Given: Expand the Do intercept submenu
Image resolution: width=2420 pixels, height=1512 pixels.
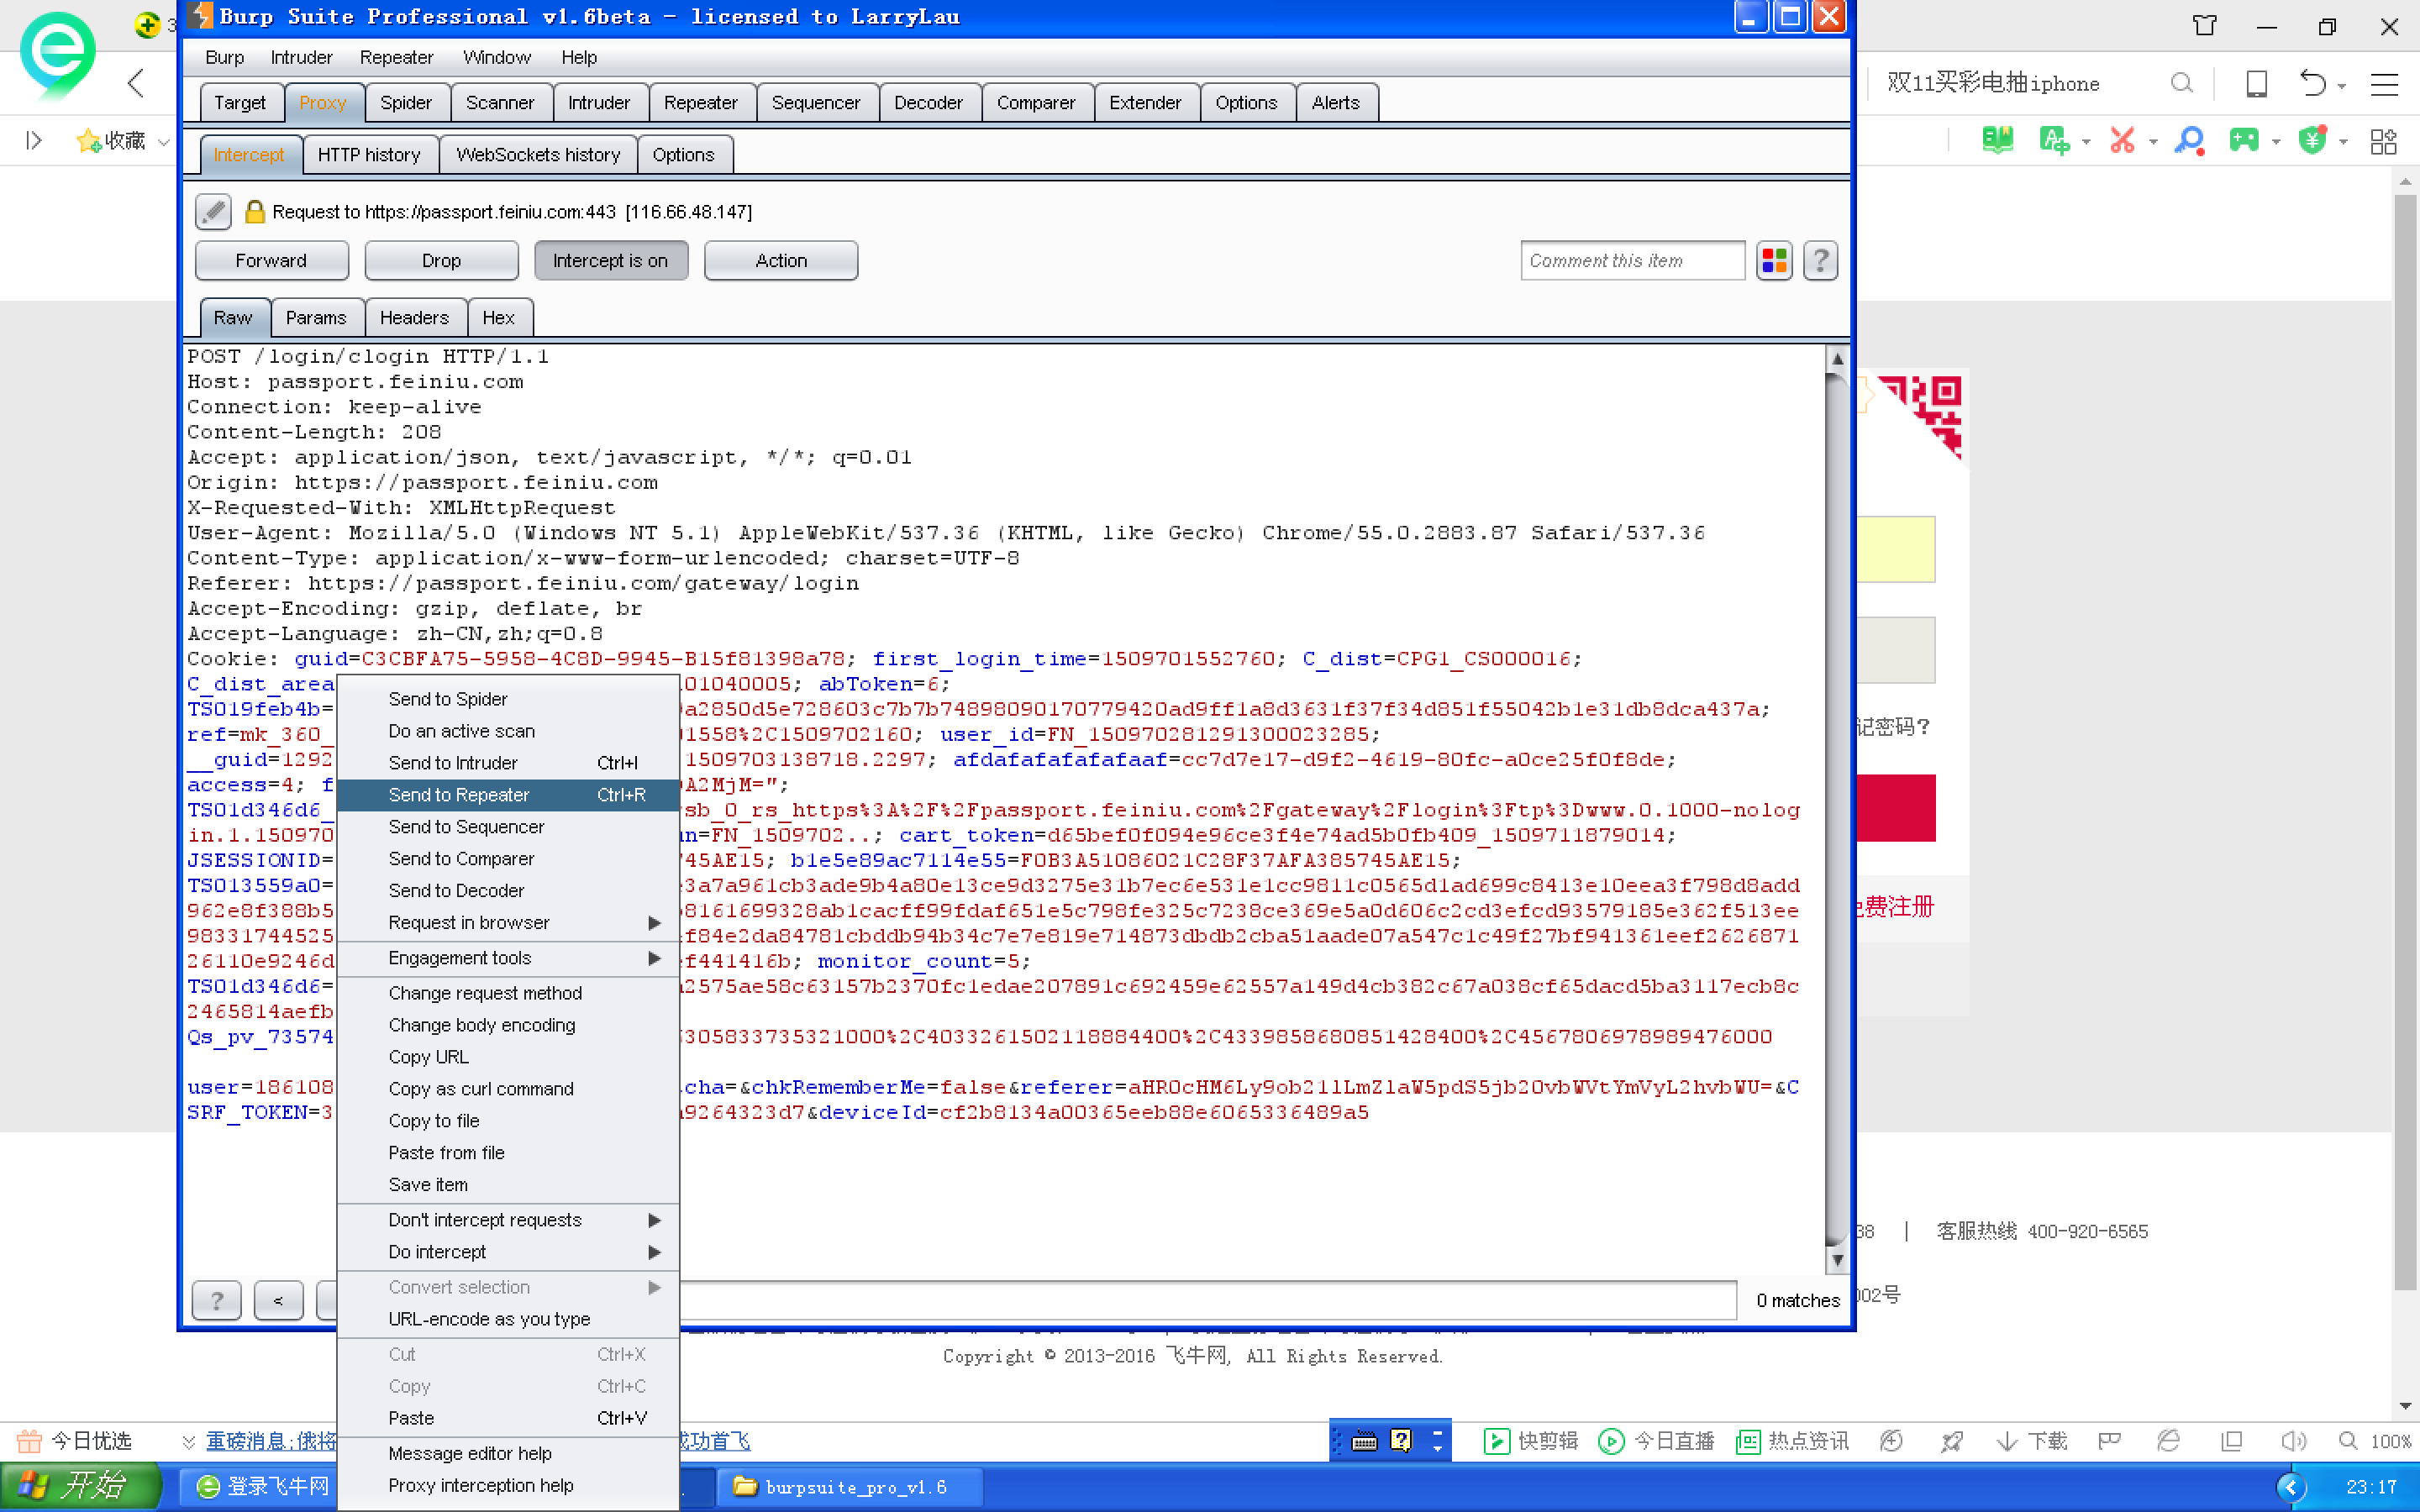Looking at the screenshot, I should (508, 1252).
